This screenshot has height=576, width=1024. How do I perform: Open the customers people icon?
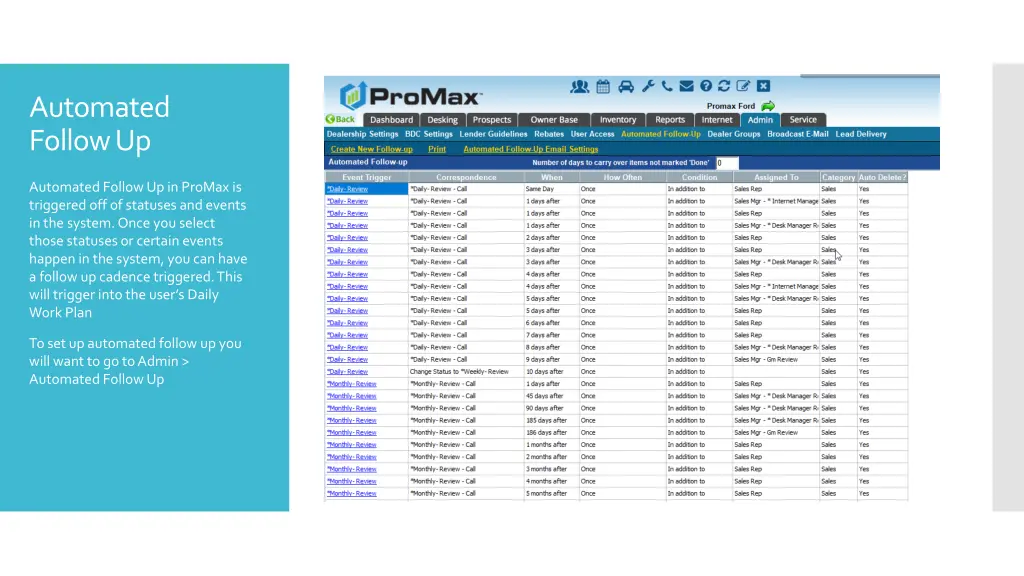(x=579, y=86)
